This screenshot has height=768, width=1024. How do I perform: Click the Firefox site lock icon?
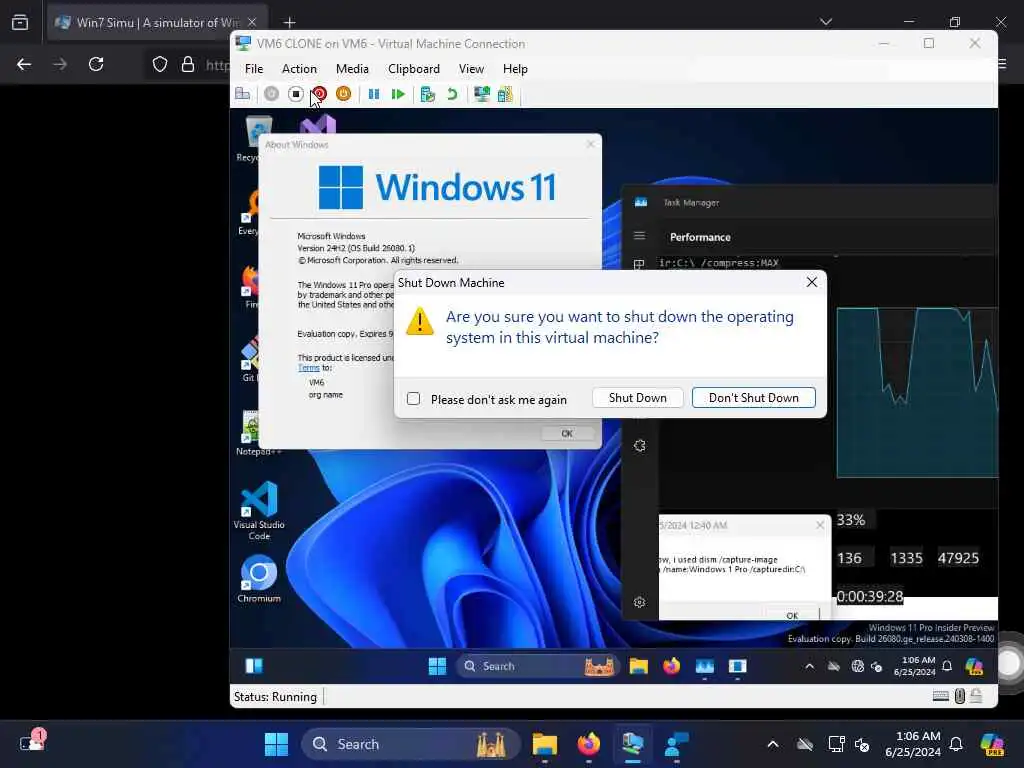[x=188, y=64]
